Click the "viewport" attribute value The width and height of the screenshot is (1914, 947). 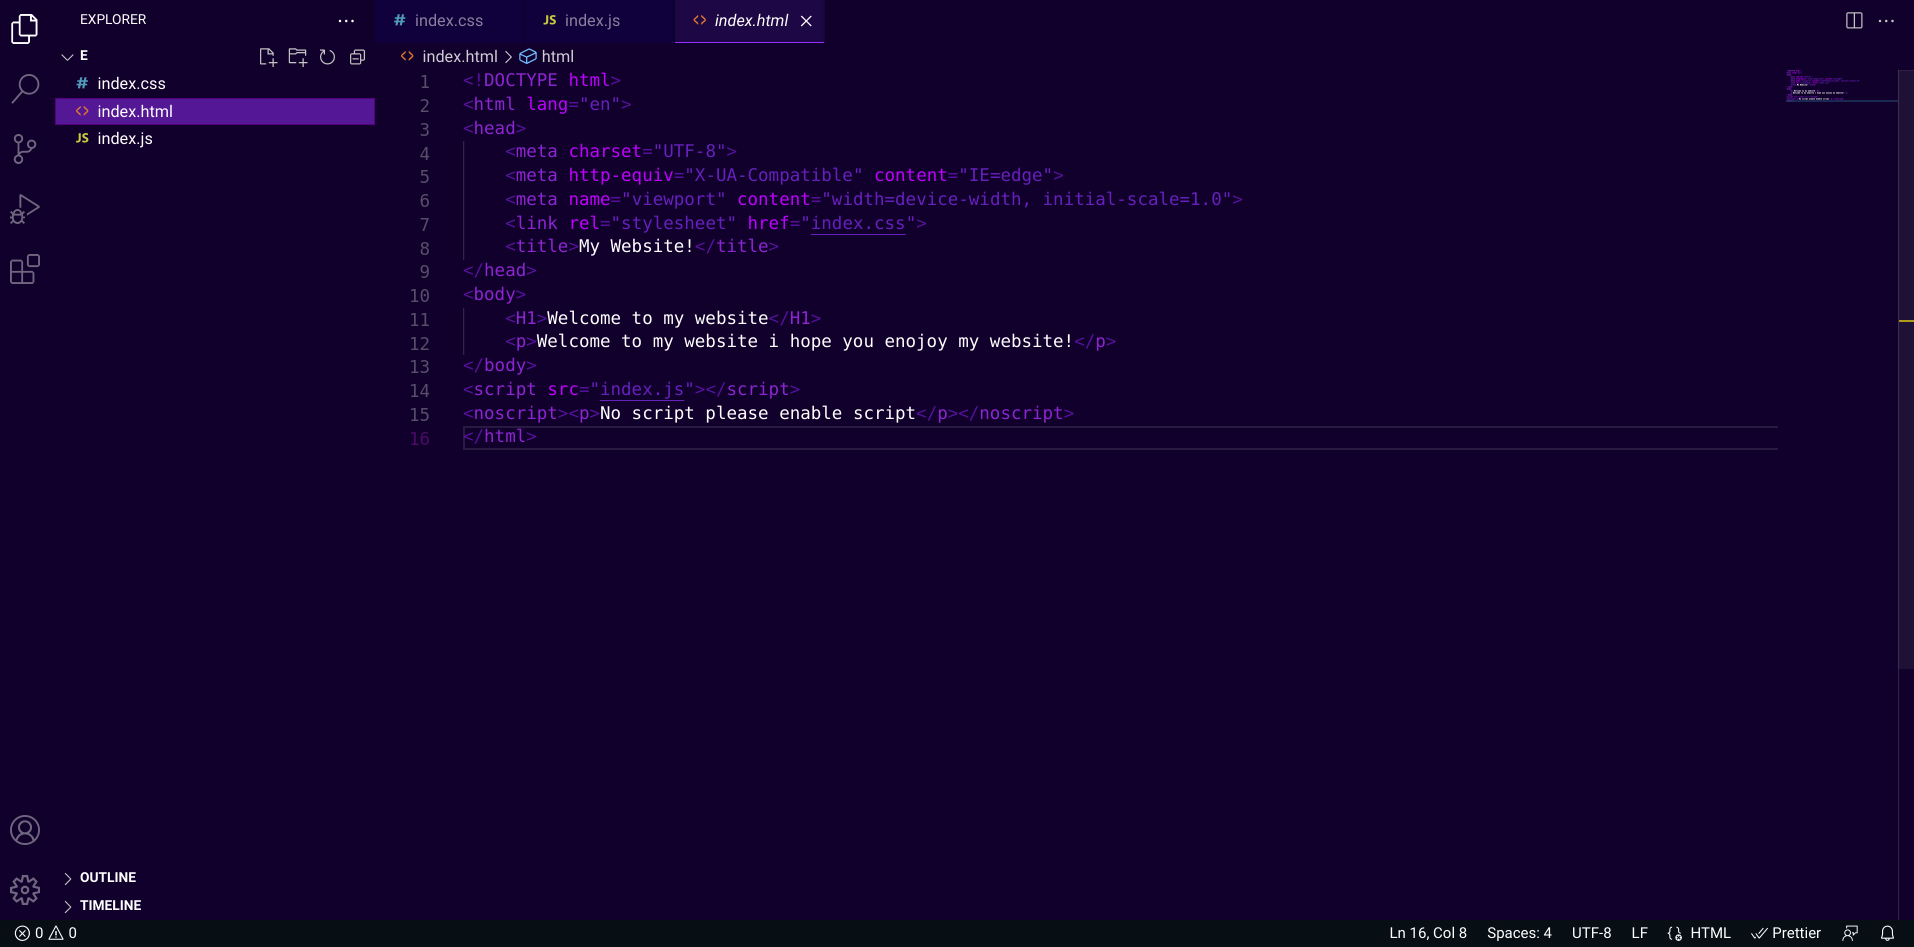tap(674, 200)
